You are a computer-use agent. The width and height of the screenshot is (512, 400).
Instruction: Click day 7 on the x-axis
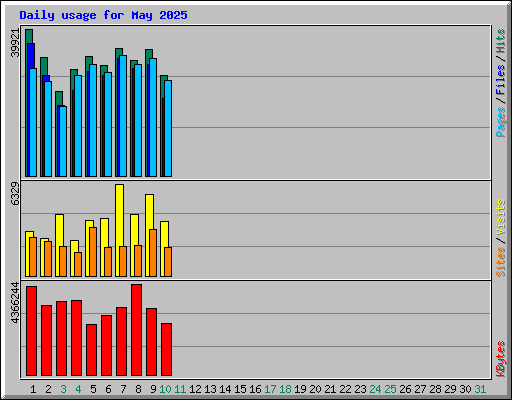[123, 389]
